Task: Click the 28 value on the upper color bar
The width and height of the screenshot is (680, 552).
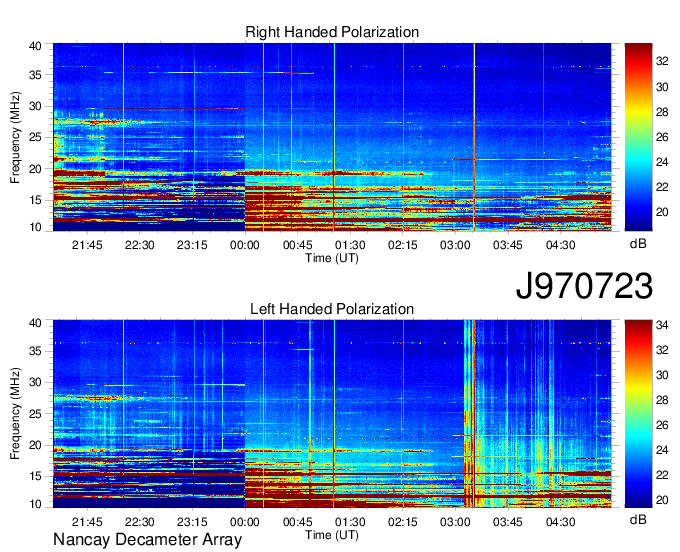Action: [662, 112]
